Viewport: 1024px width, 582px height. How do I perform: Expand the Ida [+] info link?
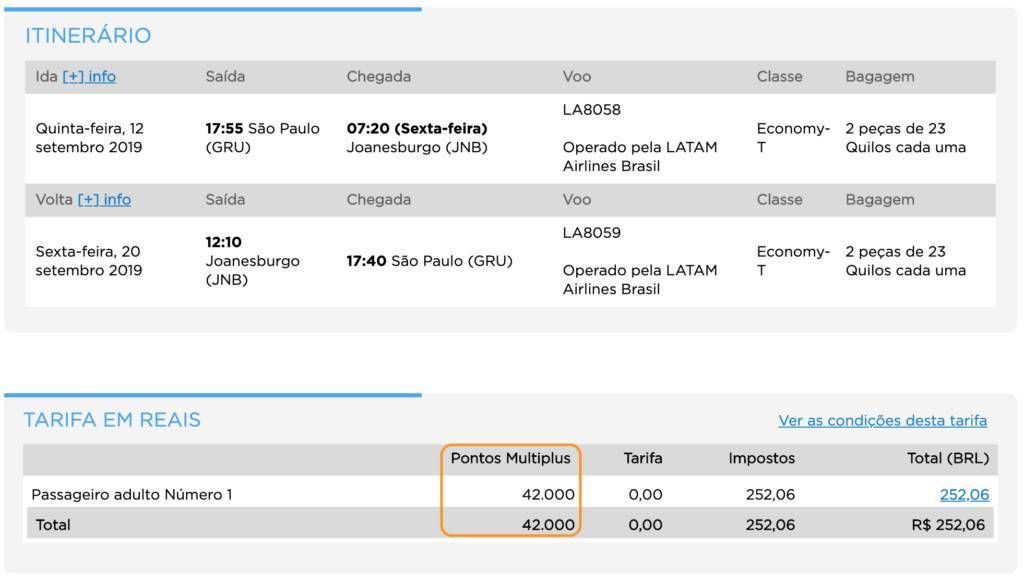[x=89, y=76]
